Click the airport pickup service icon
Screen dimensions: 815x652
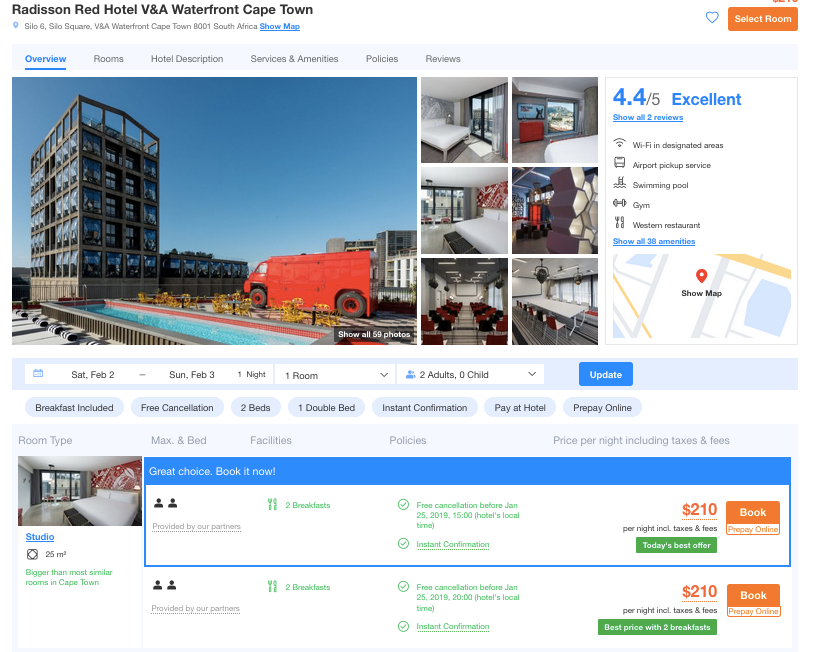619,165
